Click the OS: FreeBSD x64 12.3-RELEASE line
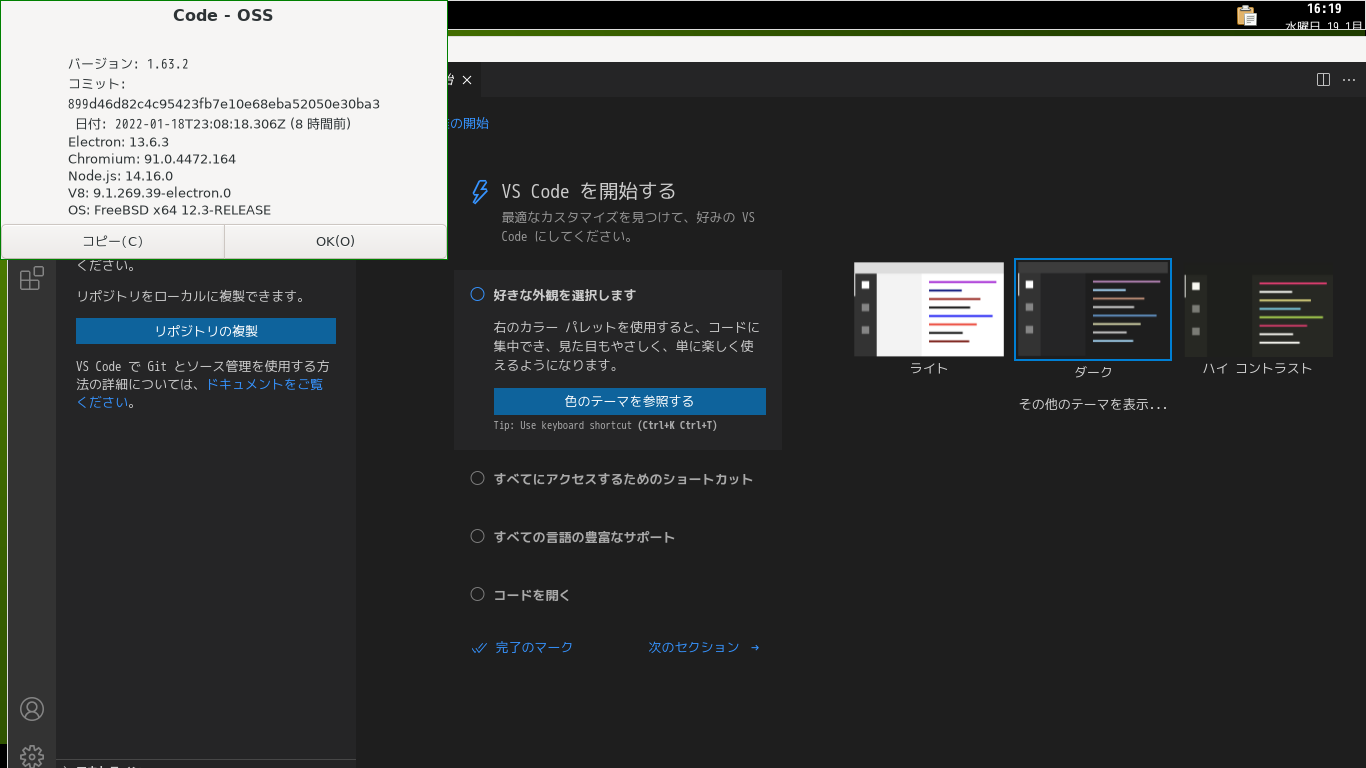 (169, 211)
